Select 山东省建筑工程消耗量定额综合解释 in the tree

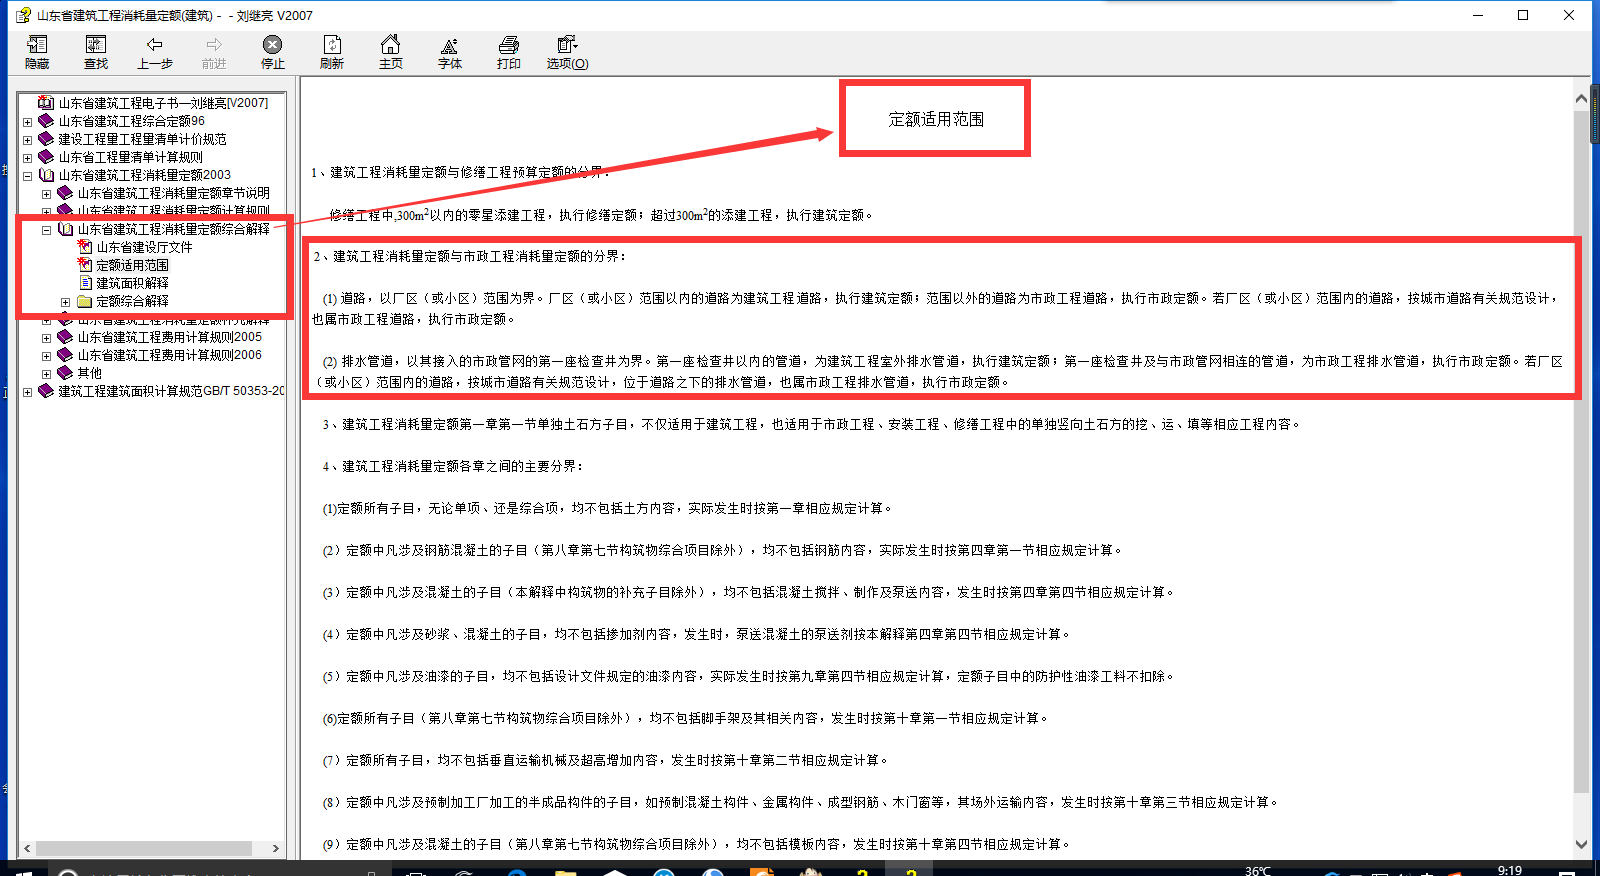[x=173, y=229]
